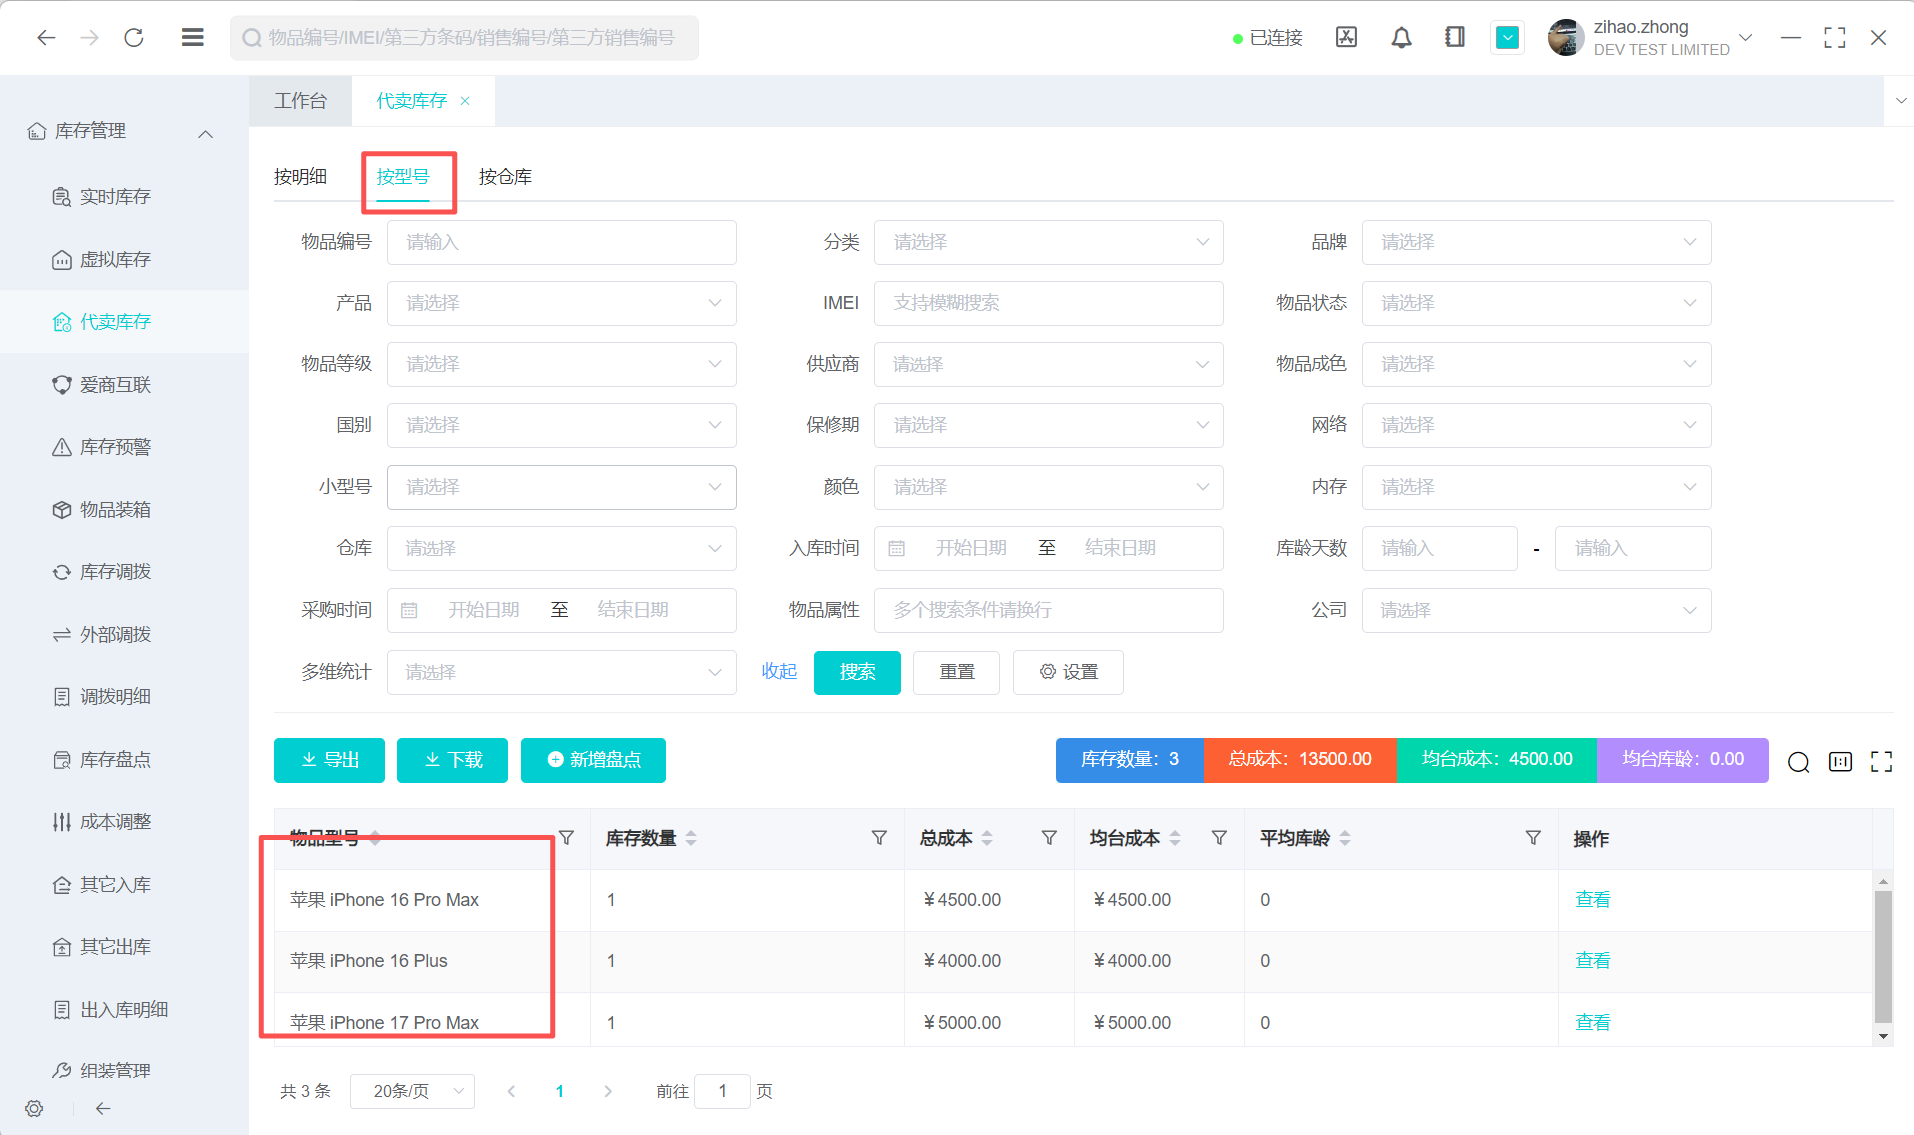Image resolution: width=1914 pixels, height=1135 pixels.
Task: Click the refresh page icon
Action: click(x=134, y=38)
